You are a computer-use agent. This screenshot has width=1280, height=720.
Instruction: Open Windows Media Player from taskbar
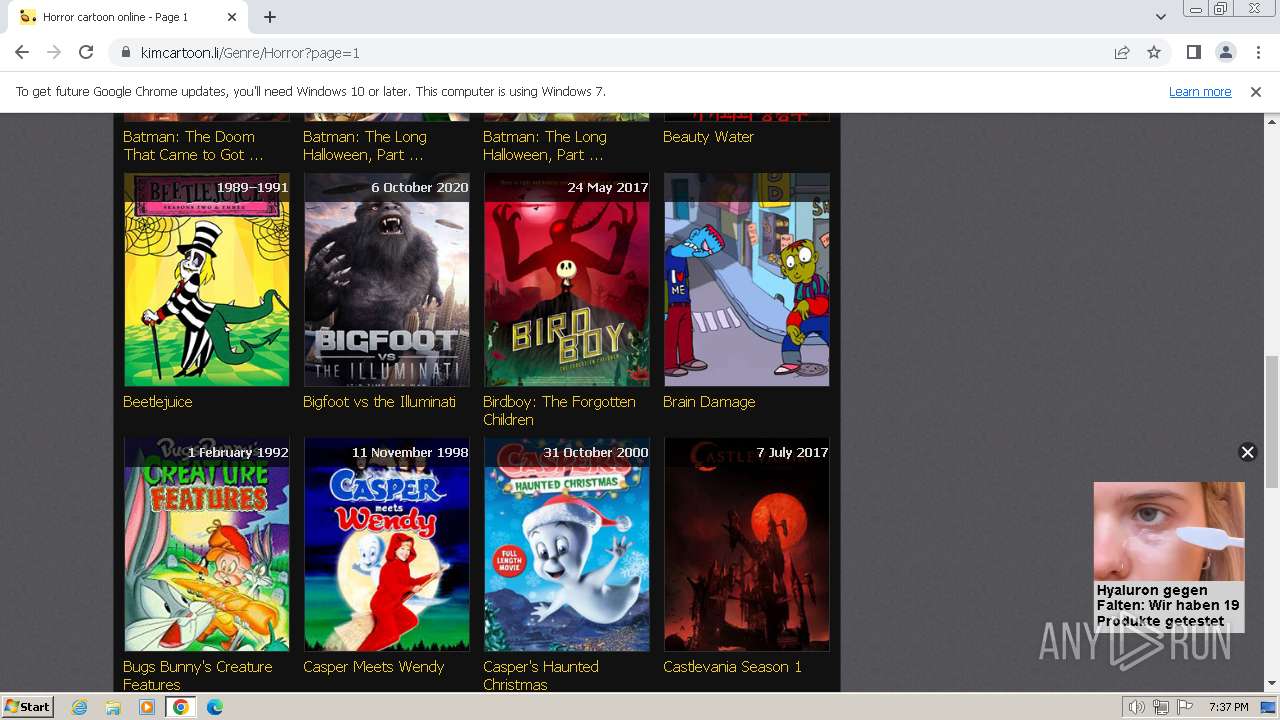(147, 707)
